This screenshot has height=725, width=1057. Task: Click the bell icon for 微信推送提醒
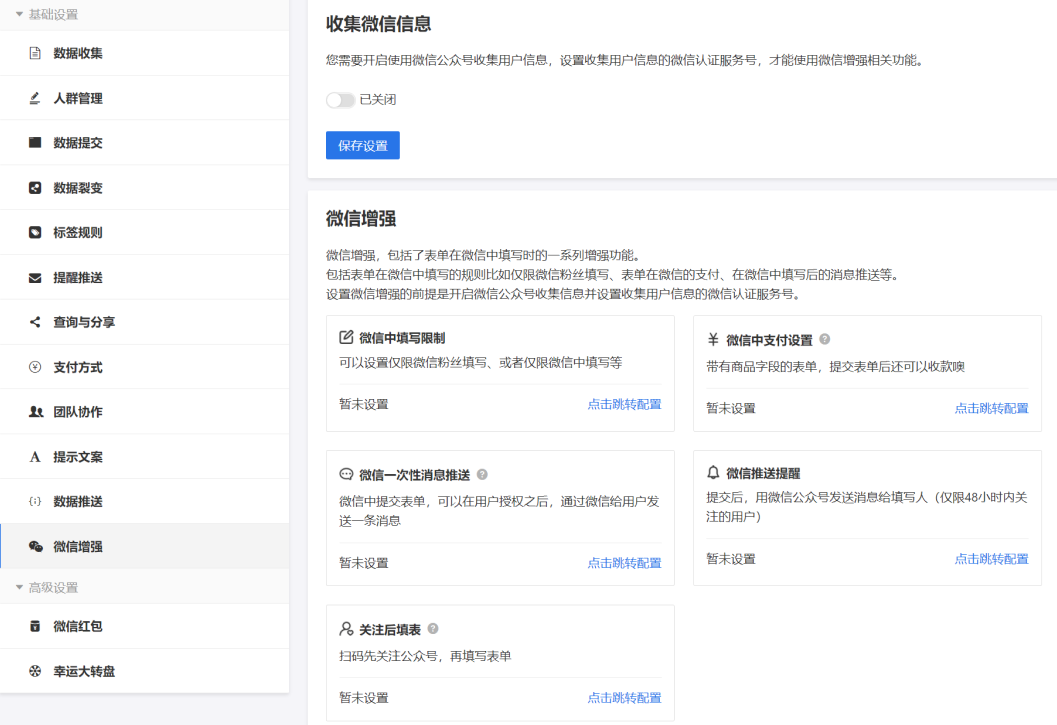713,473
